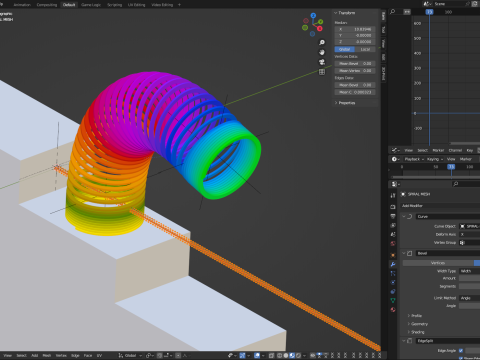Toggle viewport overlays button in footer

pyautogui.click(x=257, y=355)
